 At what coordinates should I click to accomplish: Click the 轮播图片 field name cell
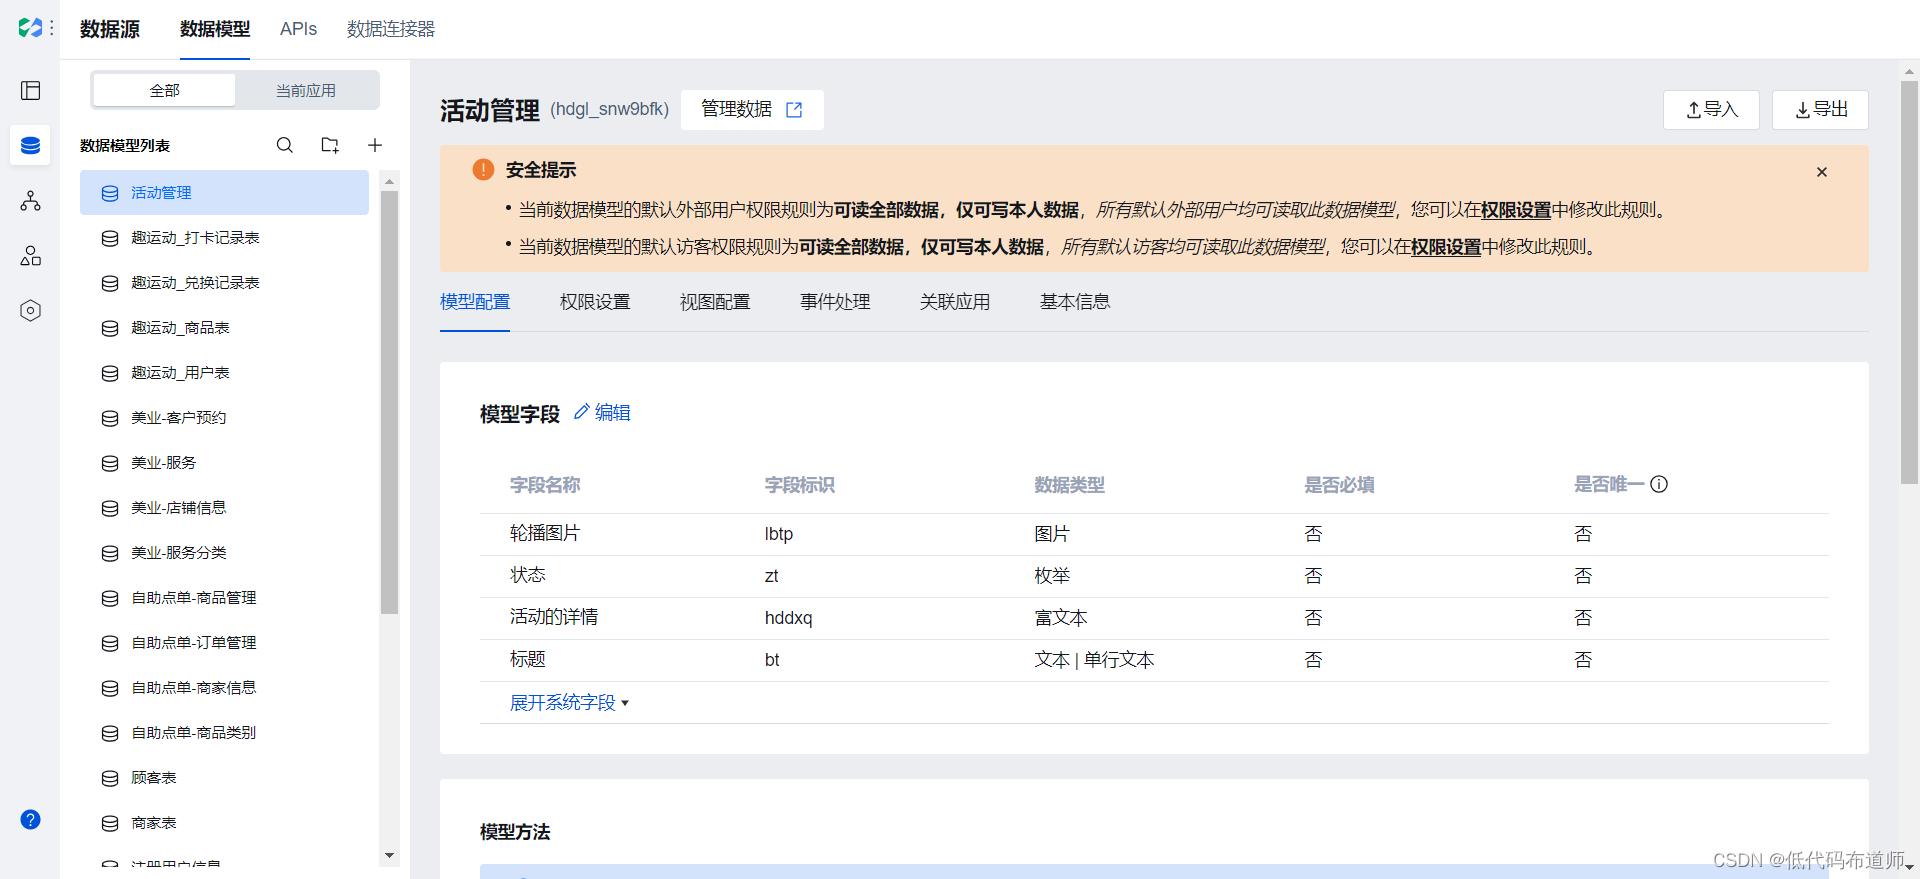(545, 534)
